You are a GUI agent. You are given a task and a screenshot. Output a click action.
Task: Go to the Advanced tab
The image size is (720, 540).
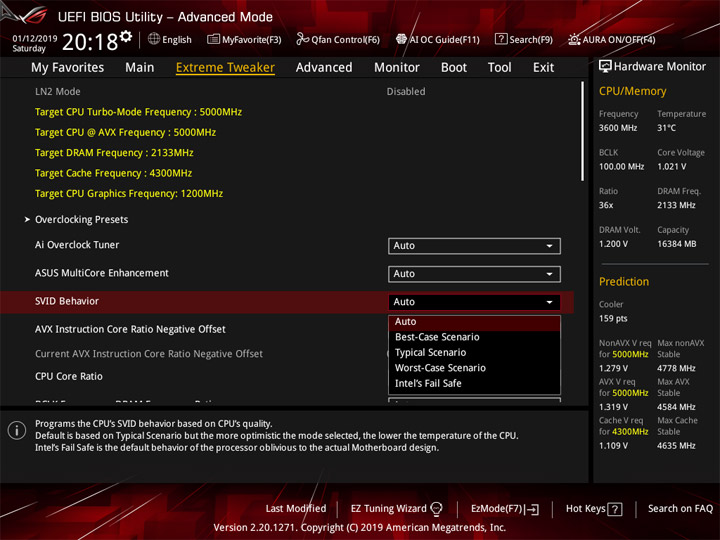click(324, 68)
